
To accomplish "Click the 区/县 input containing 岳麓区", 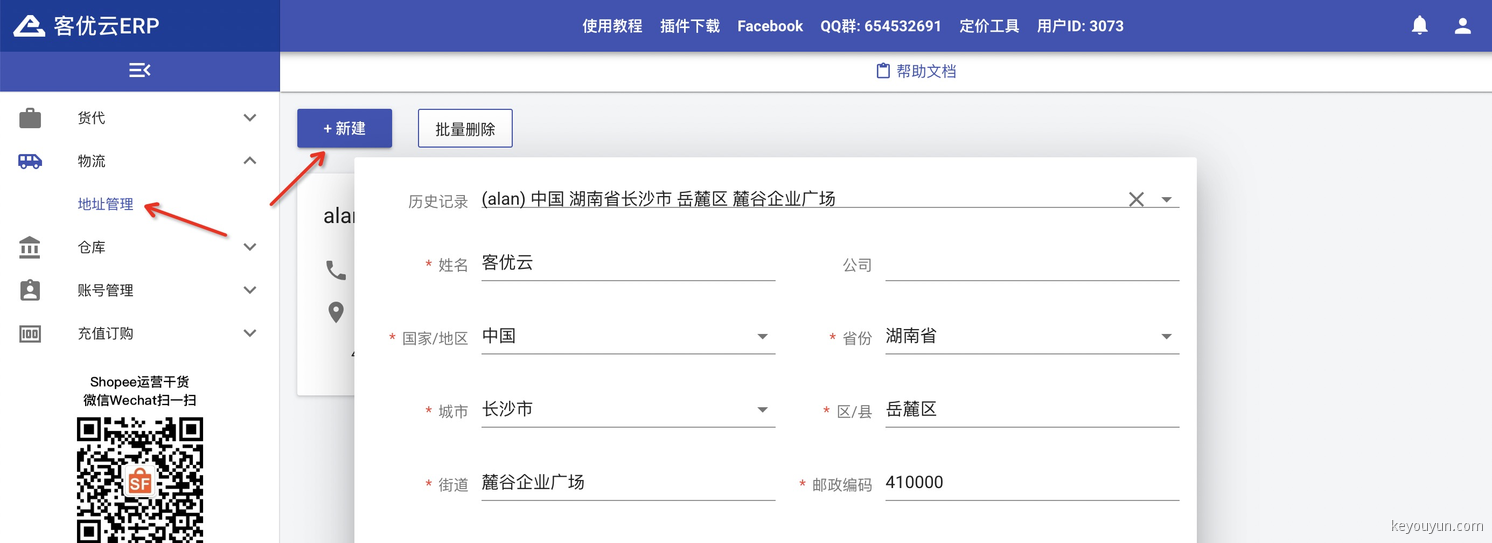I will tap(1032, 409).
